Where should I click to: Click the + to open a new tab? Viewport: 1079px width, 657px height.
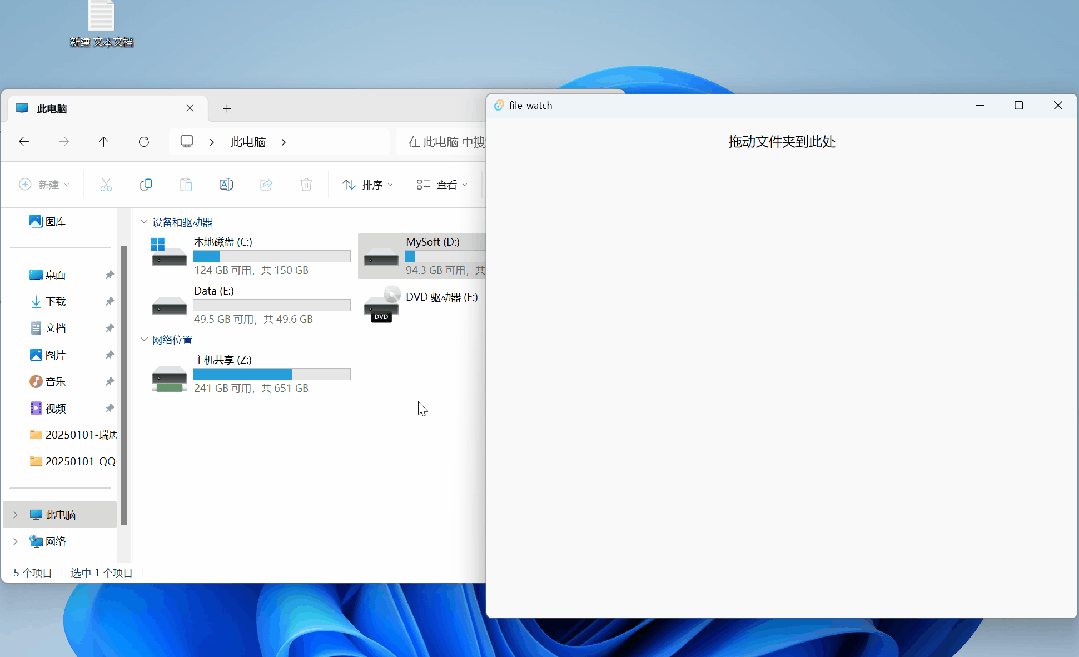pyautogui.click(x=228, y=108)
